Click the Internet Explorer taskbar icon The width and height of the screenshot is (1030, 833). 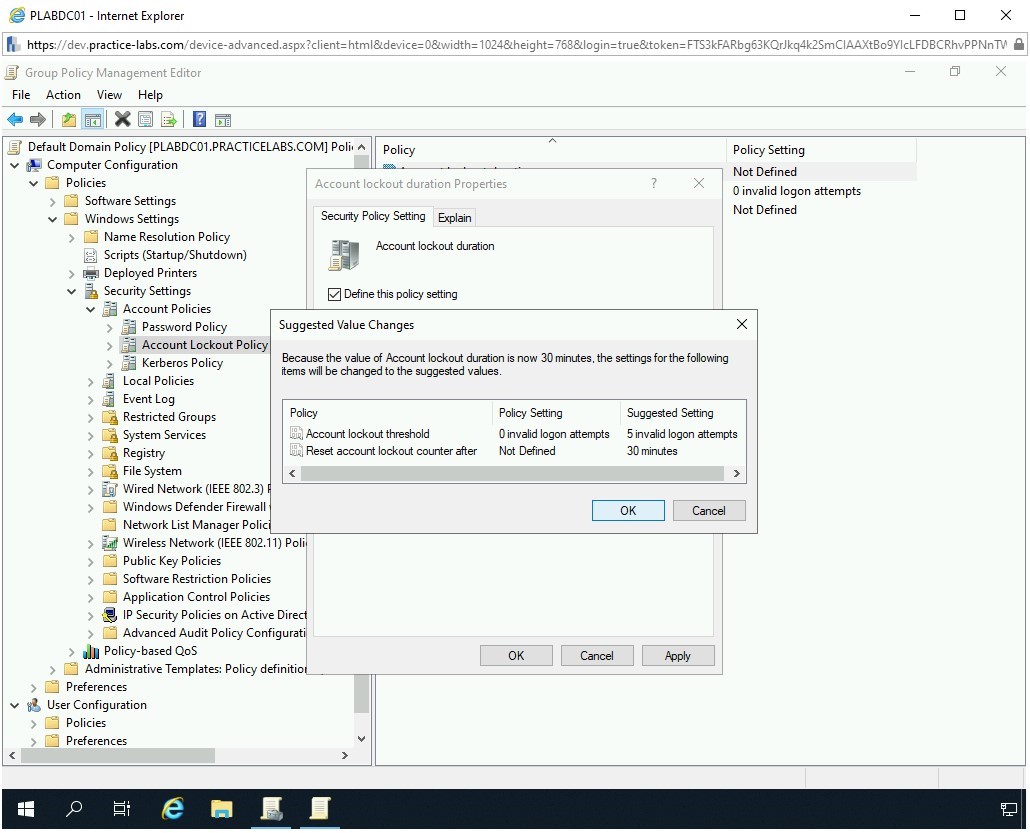173,808
